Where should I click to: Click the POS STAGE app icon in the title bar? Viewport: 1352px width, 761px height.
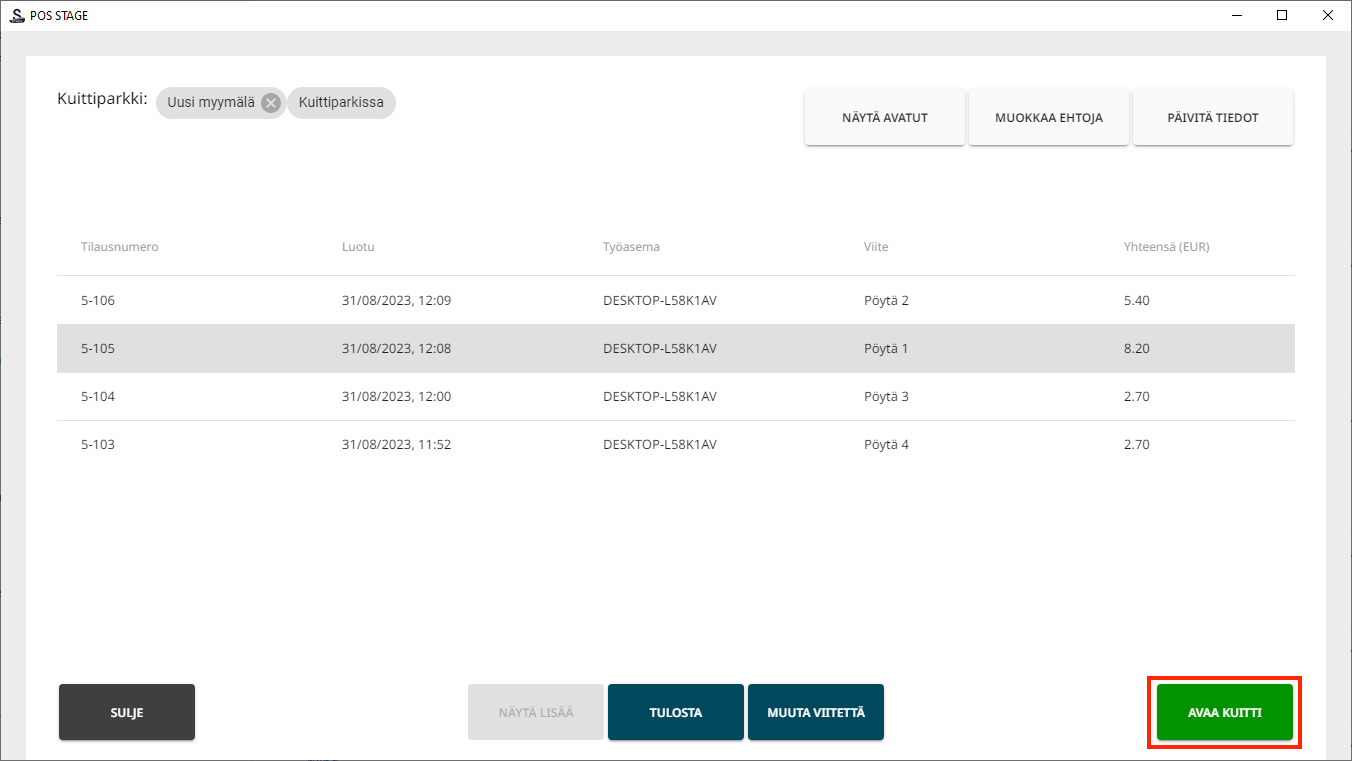pos(16,15)
